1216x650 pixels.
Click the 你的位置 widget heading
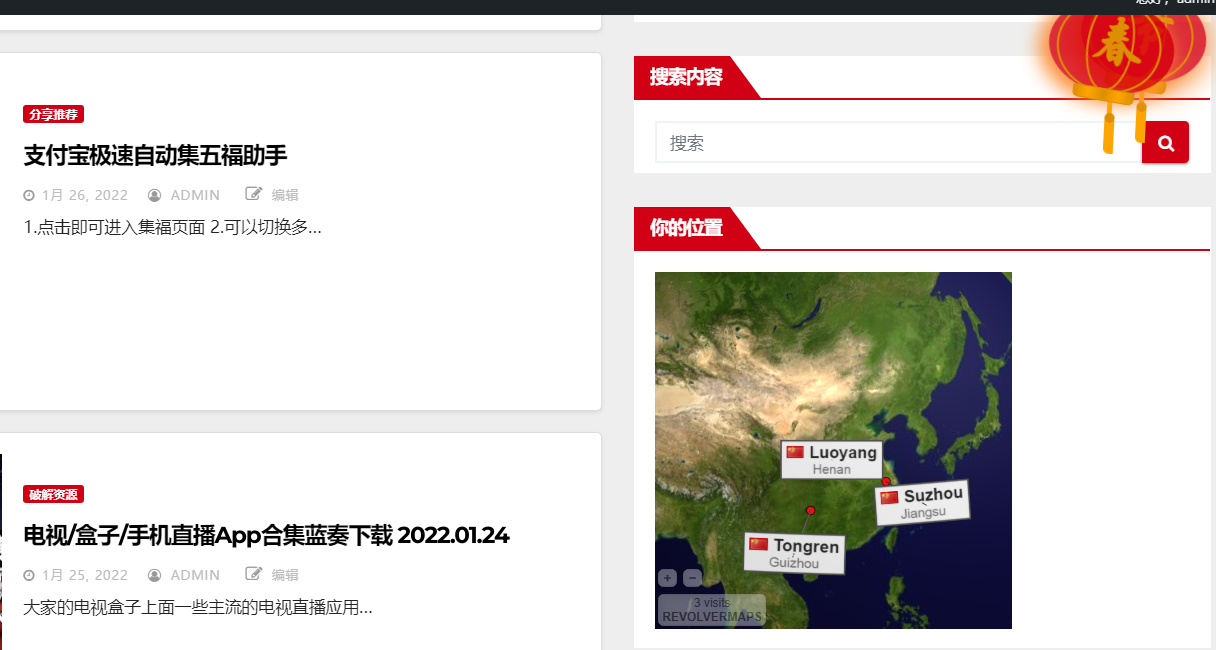pos(686,228)
